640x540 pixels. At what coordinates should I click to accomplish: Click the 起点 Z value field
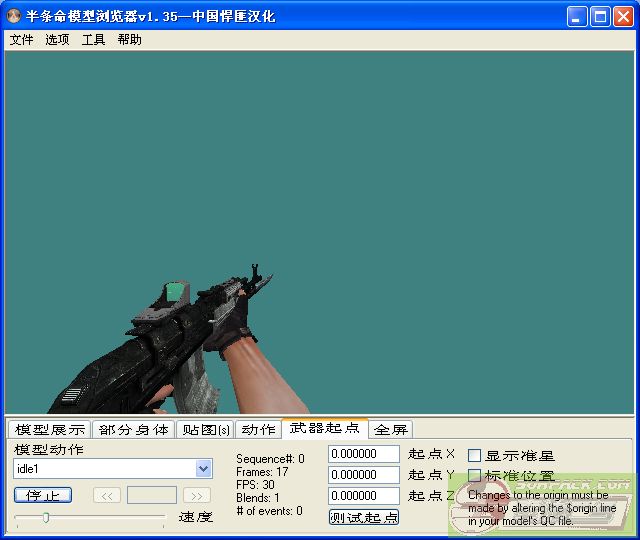(364, 496)
